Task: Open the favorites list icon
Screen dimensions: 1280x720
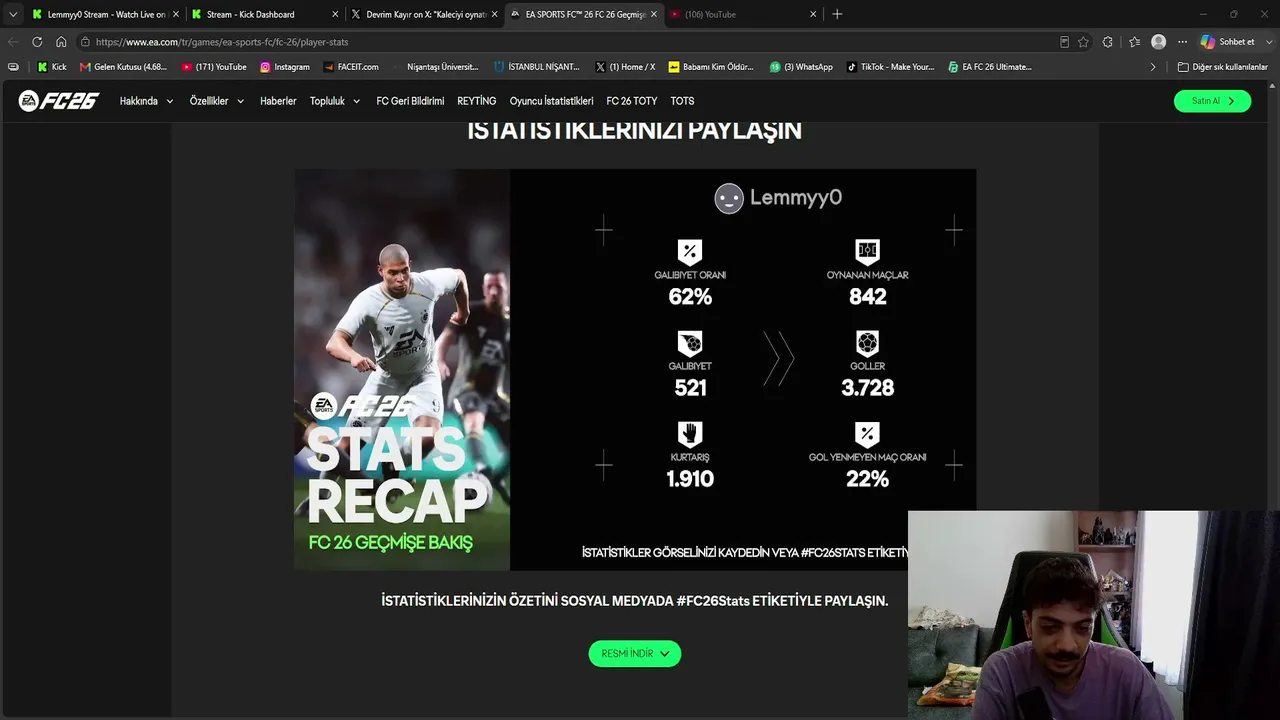Action: [1134, 42]
